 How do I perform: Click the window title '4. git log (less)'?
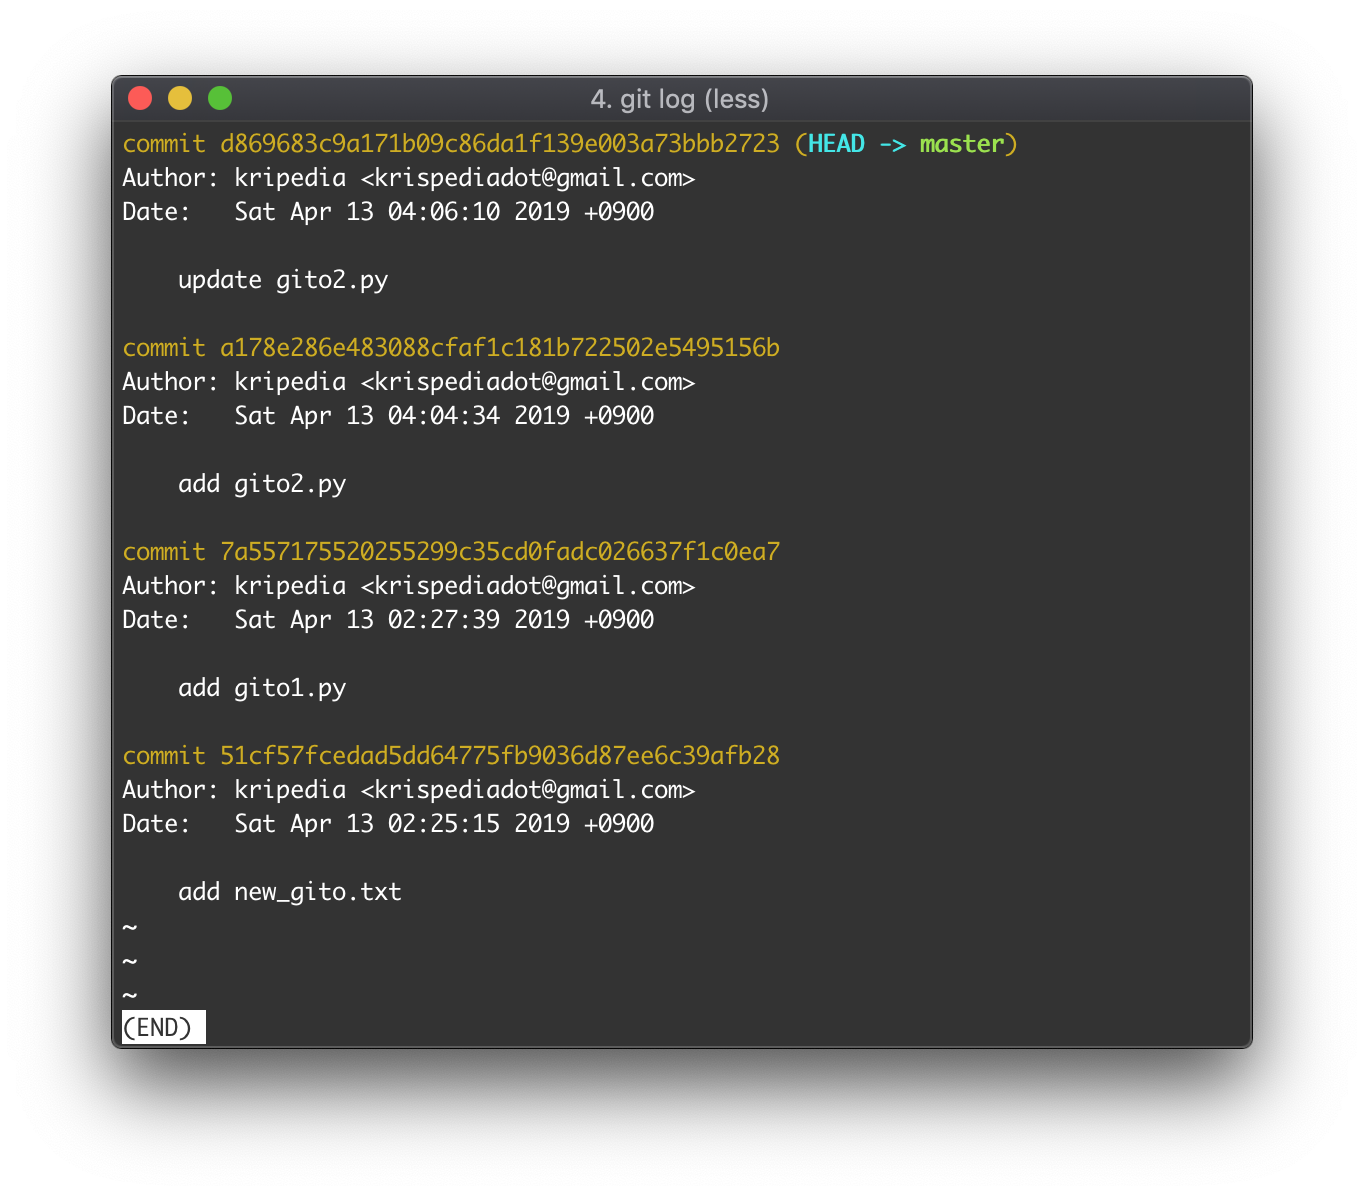click(x=680, y=99)
